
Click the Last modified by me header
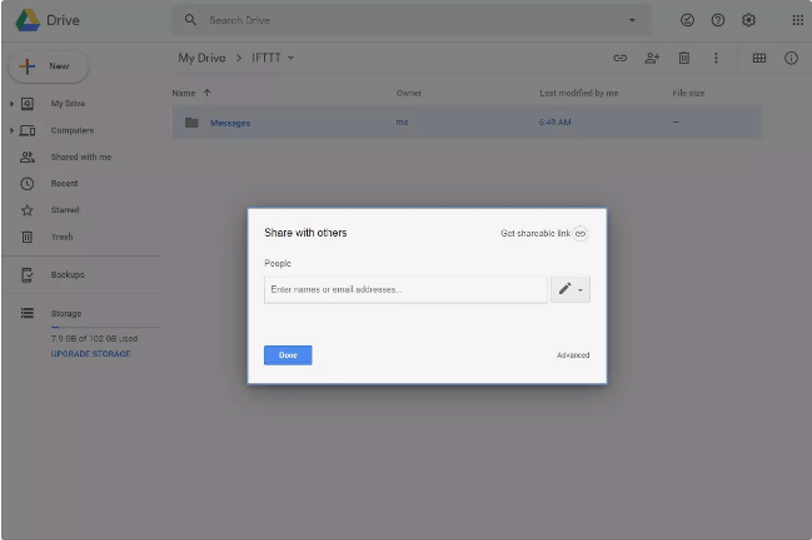[x=579, y=93]
